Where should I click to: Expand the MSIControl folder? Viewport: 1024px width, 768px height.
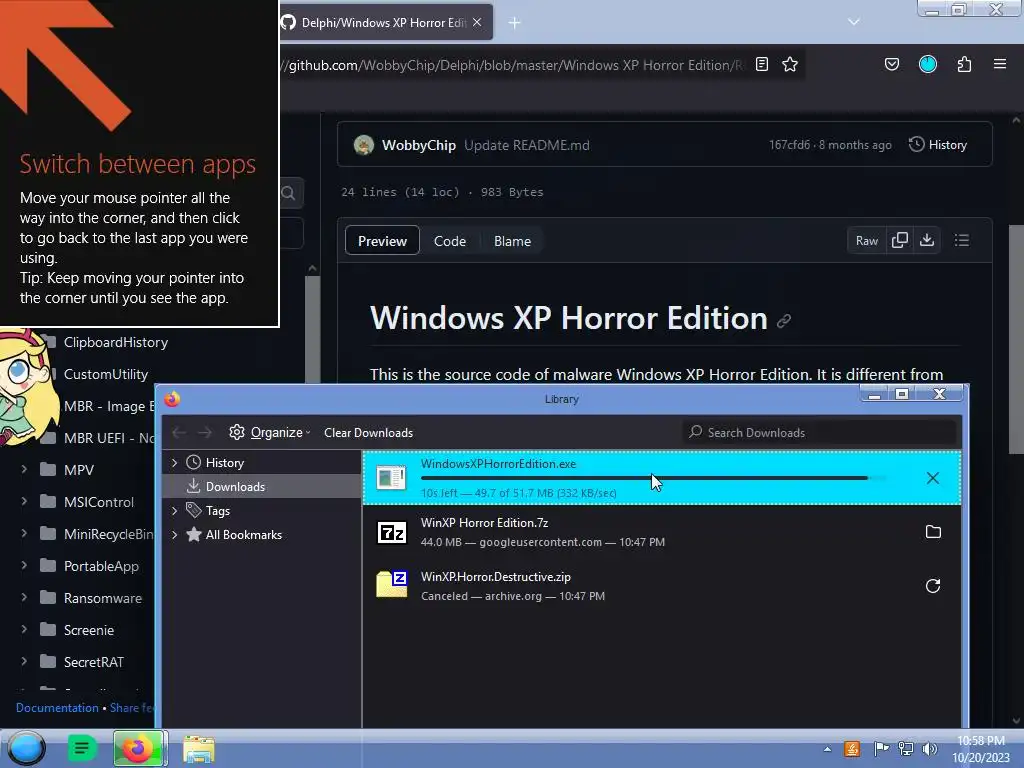24,502
